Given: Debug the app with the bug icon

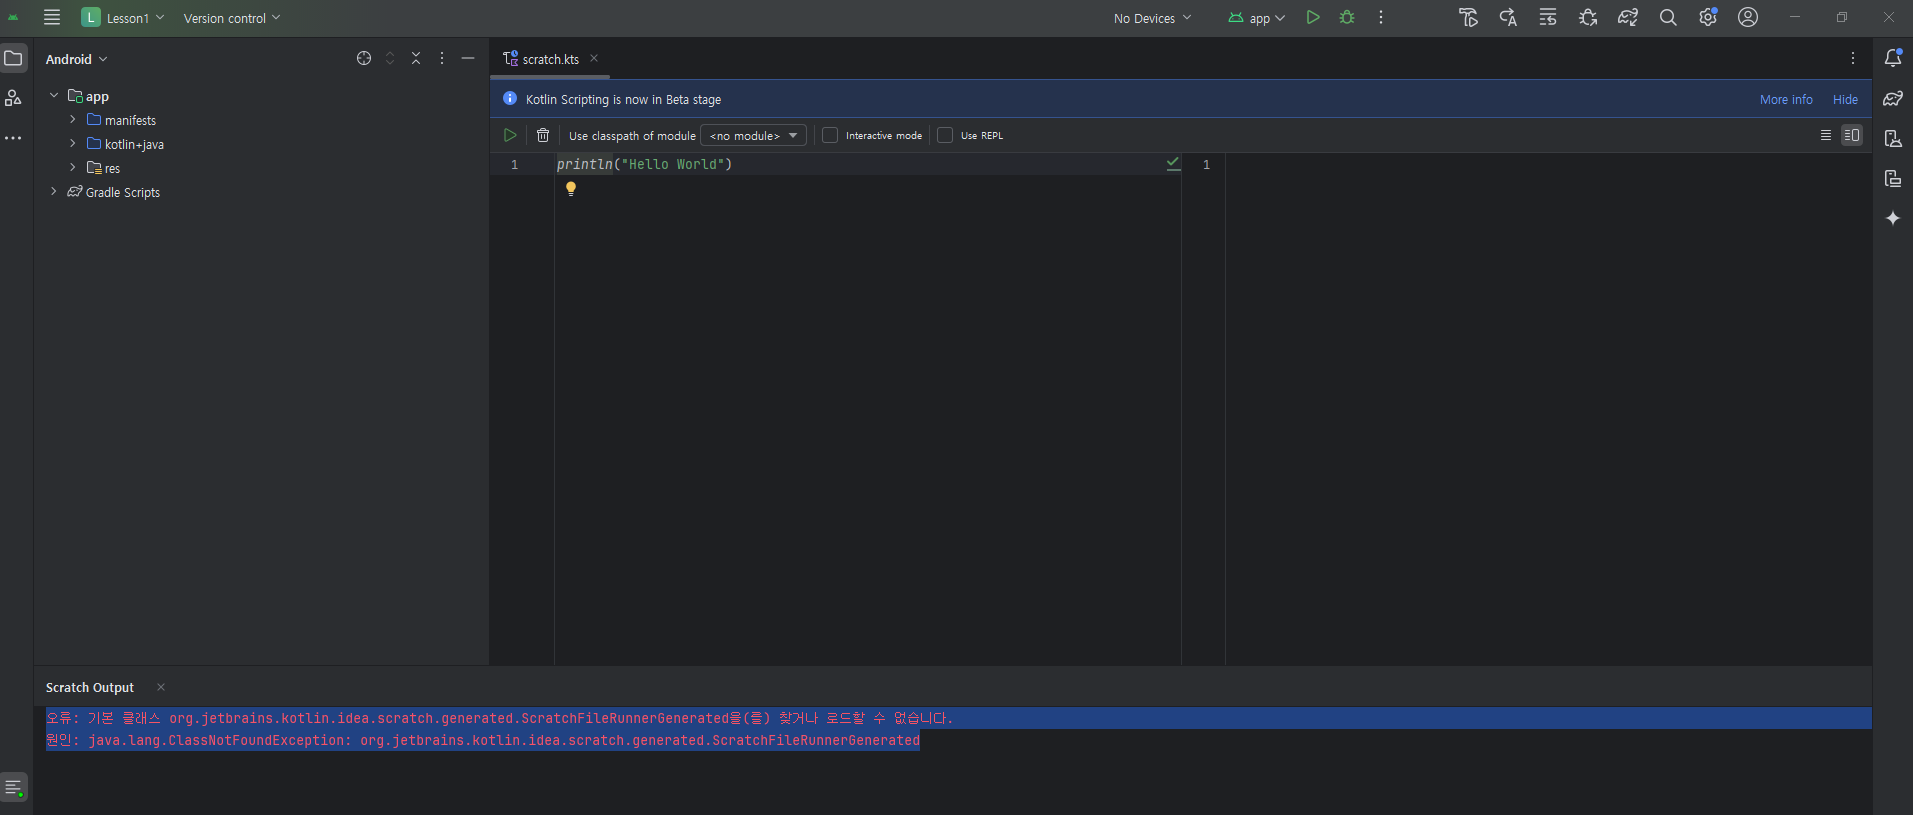Looking at the screenshot, I should click(x=1347, y=17).
